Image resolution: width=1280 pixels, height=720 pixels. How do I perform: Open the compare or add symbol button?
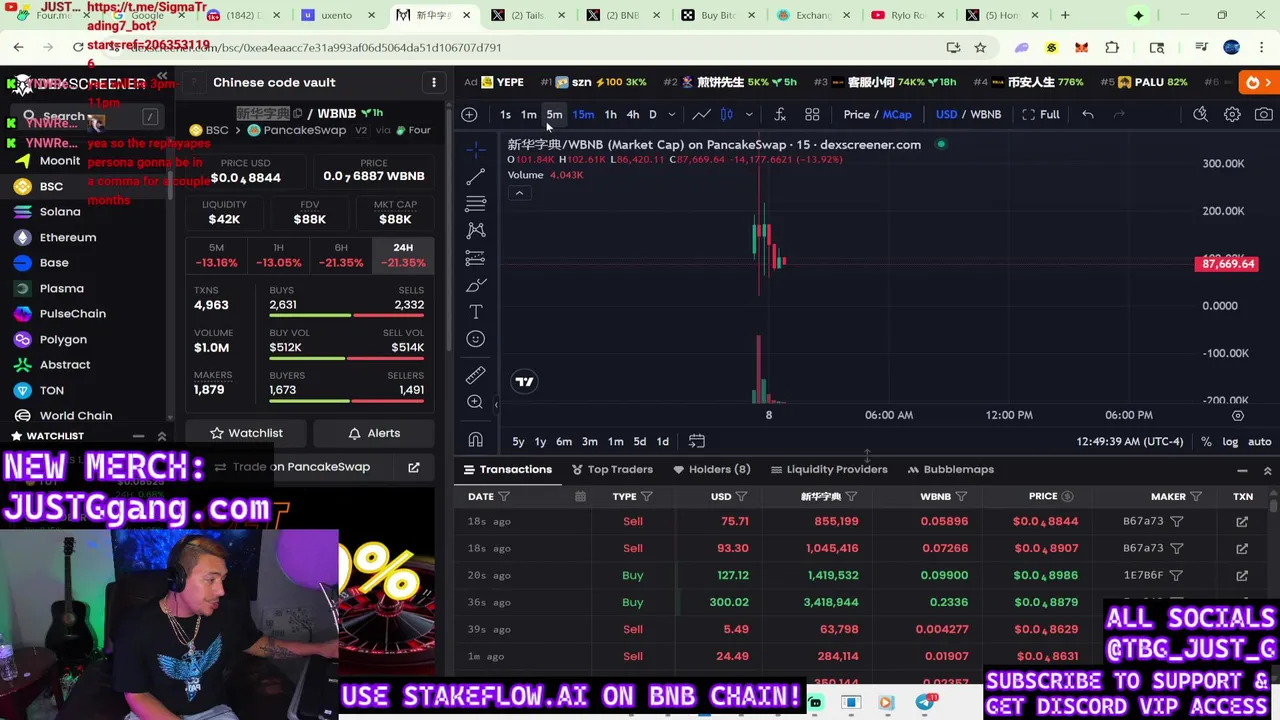tap(469, 114)
